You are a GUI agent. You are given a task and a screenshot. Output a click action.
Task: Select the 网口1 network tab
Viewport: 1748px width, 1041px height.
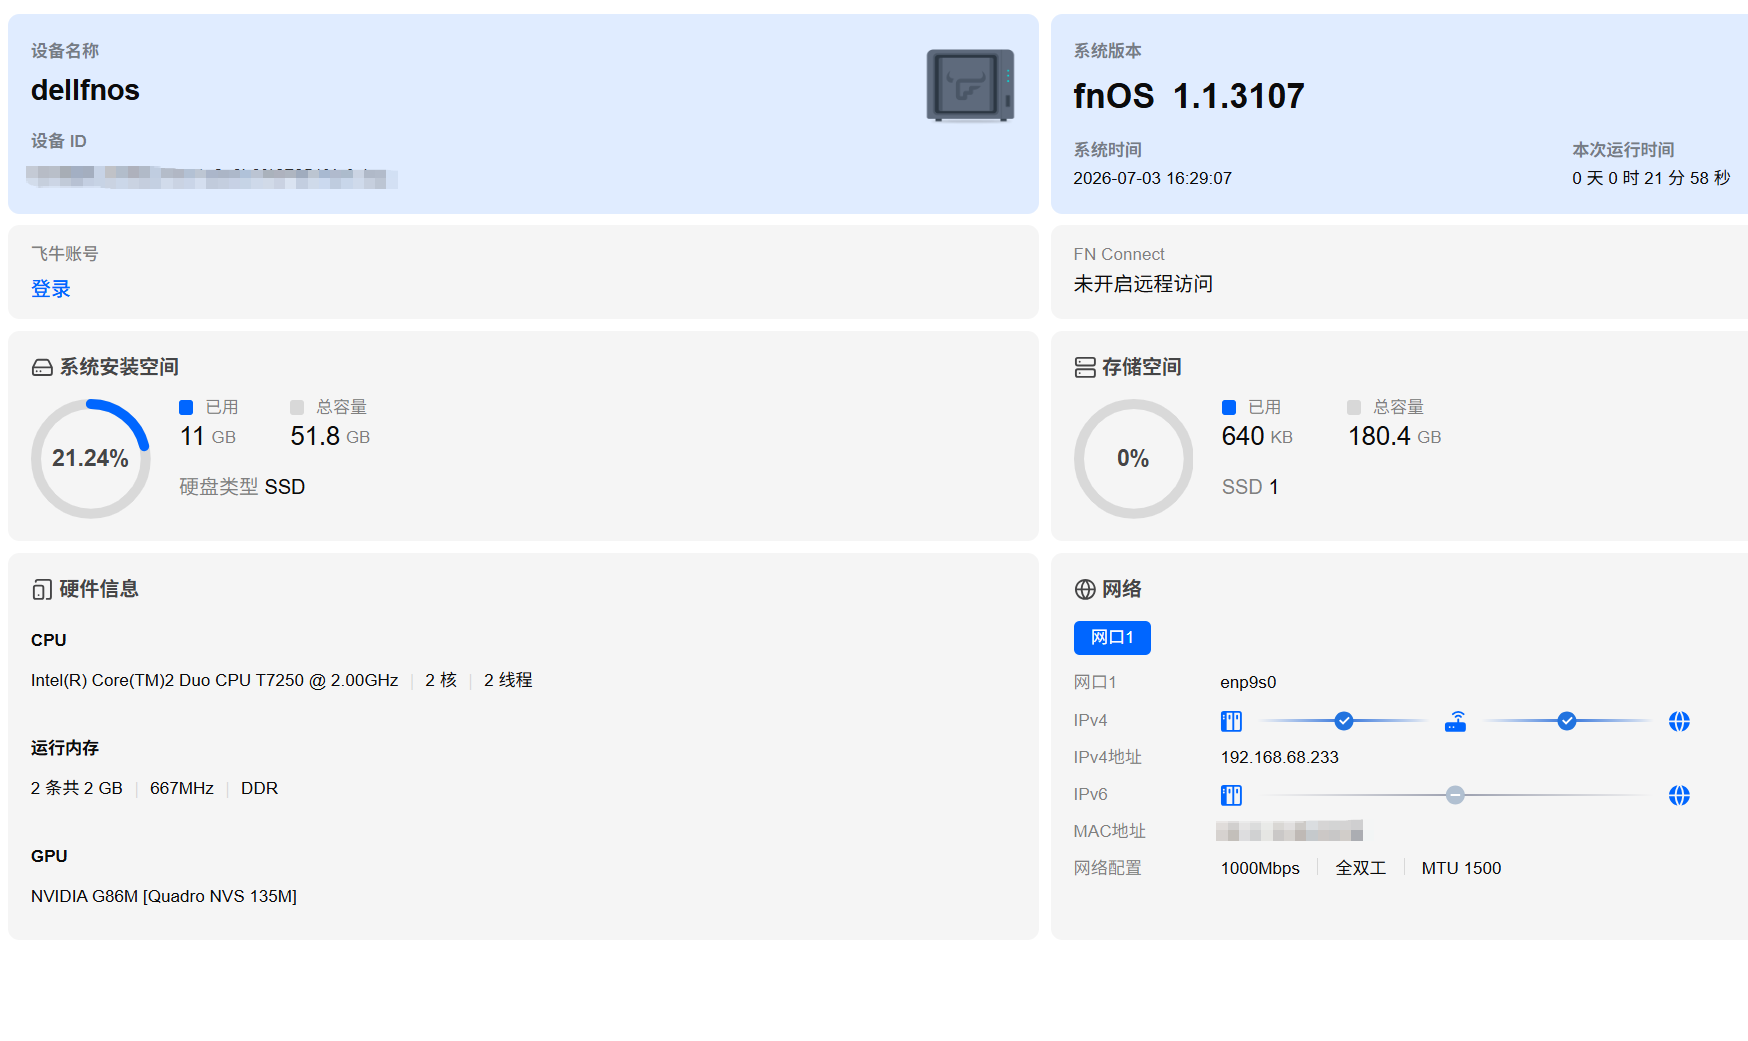1112,638
